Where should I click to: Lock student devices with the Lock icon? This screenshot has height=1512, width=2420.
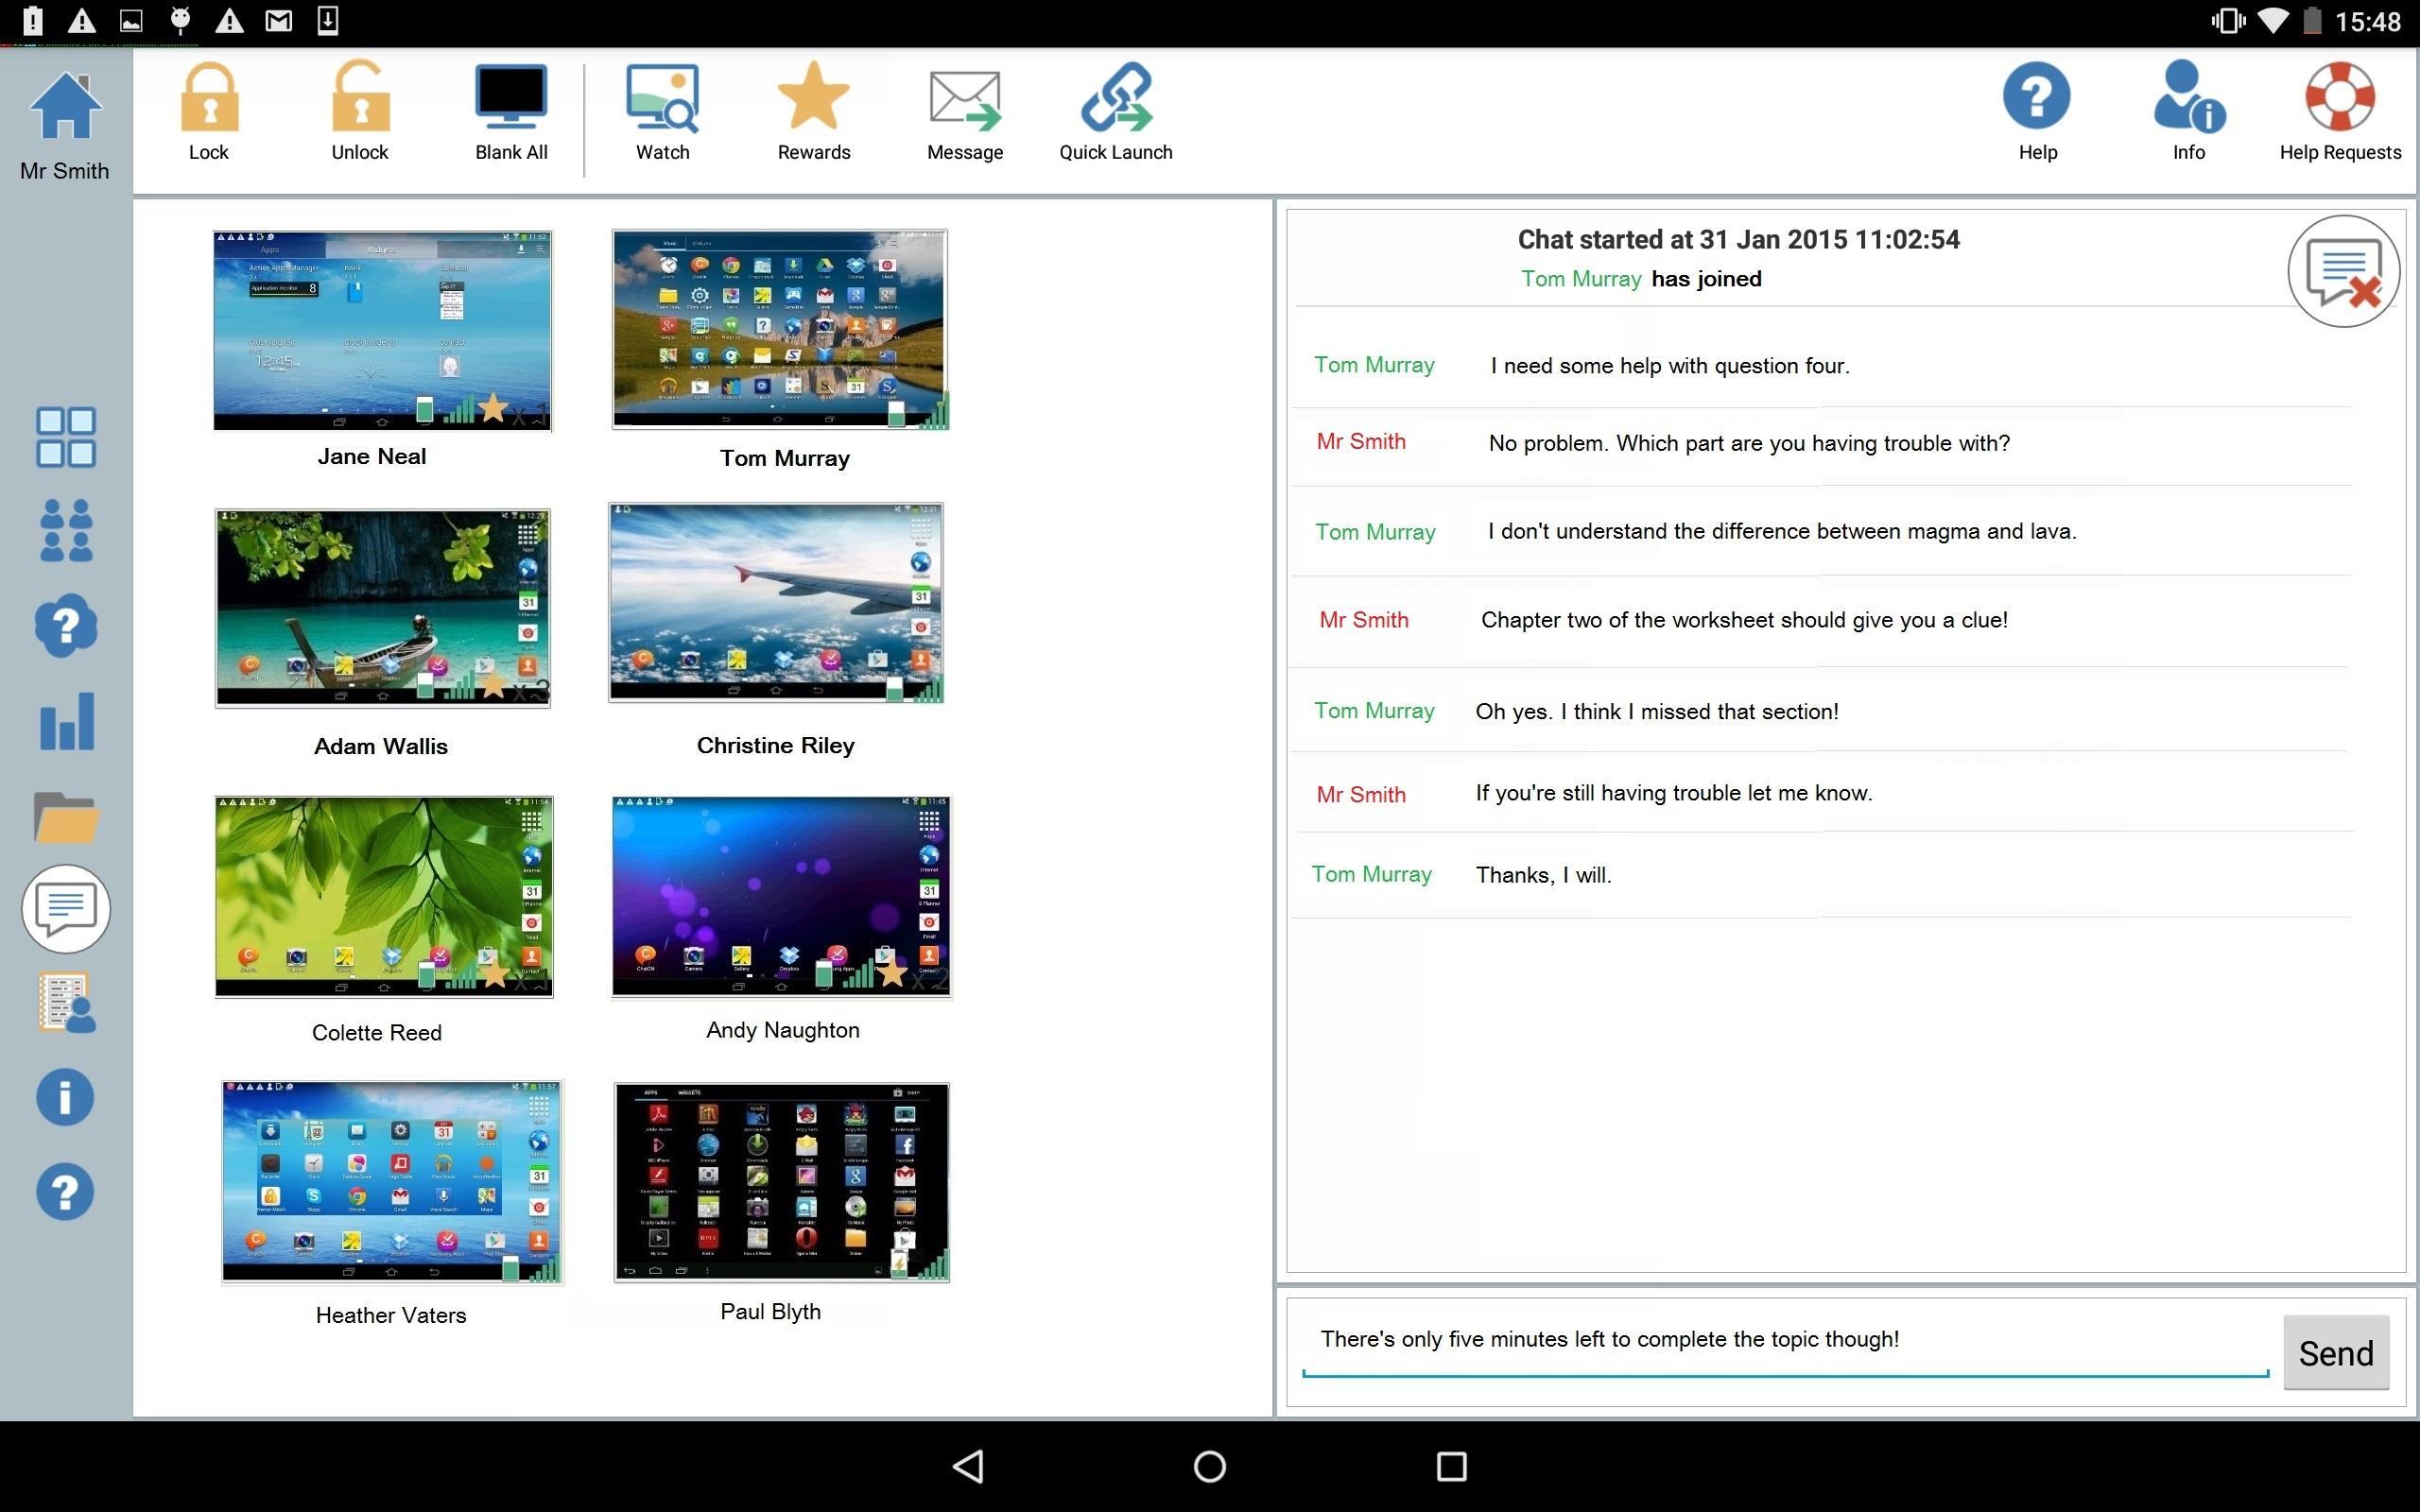pos(209,97)
